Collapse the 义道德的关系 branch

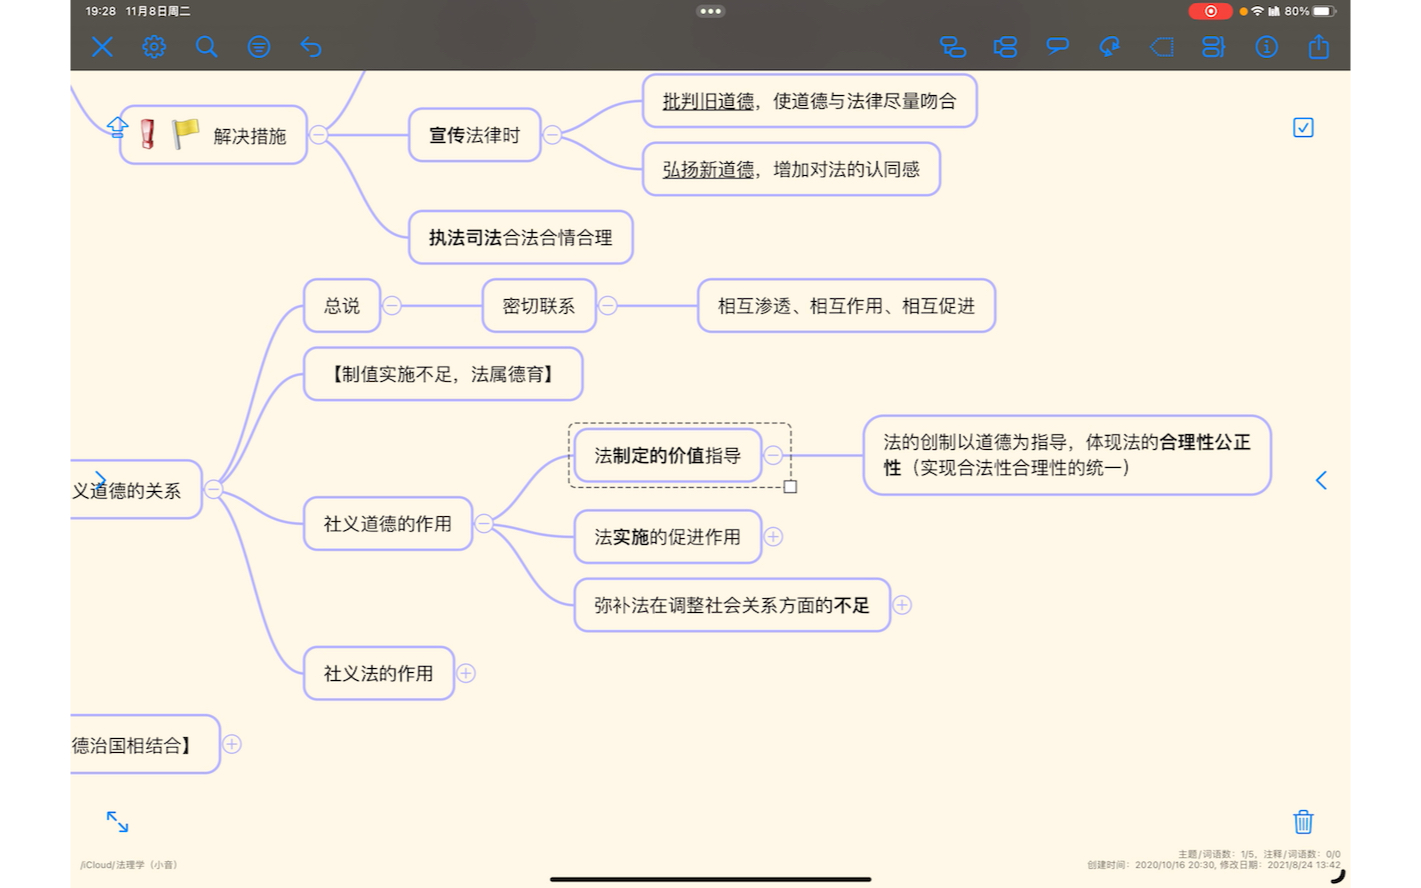coord(214,489)
